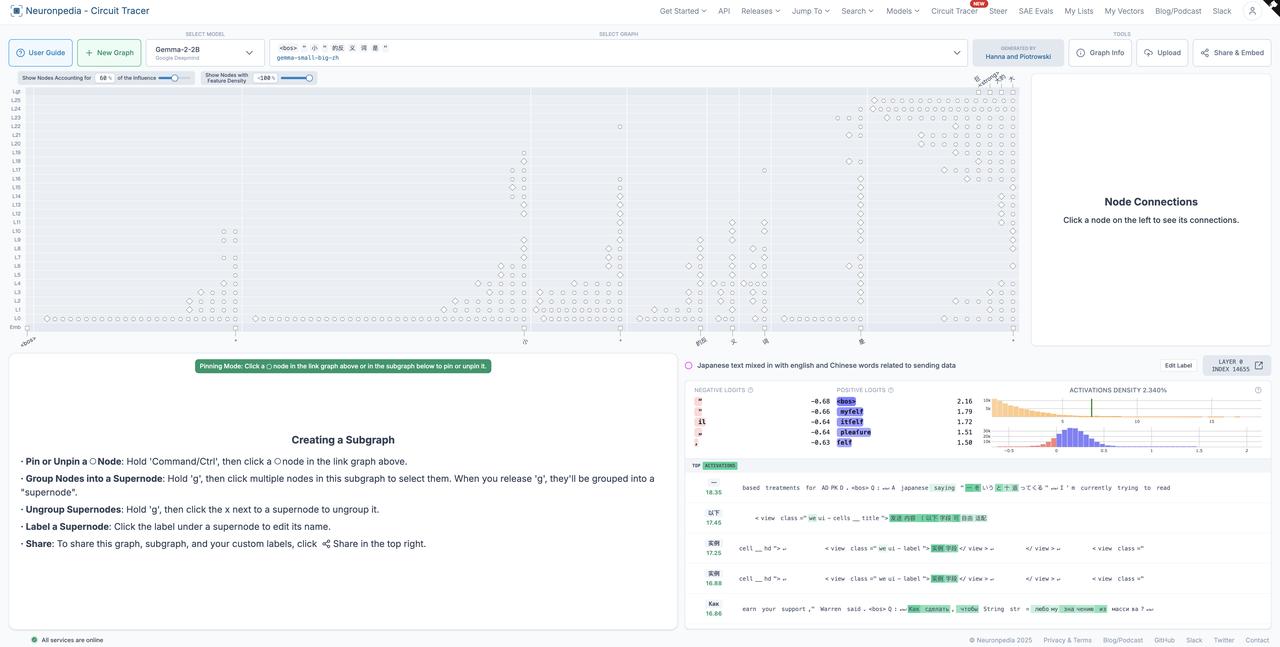1280x647 pixels.
Task: Click the New Graph button
Action: point(109,53)
